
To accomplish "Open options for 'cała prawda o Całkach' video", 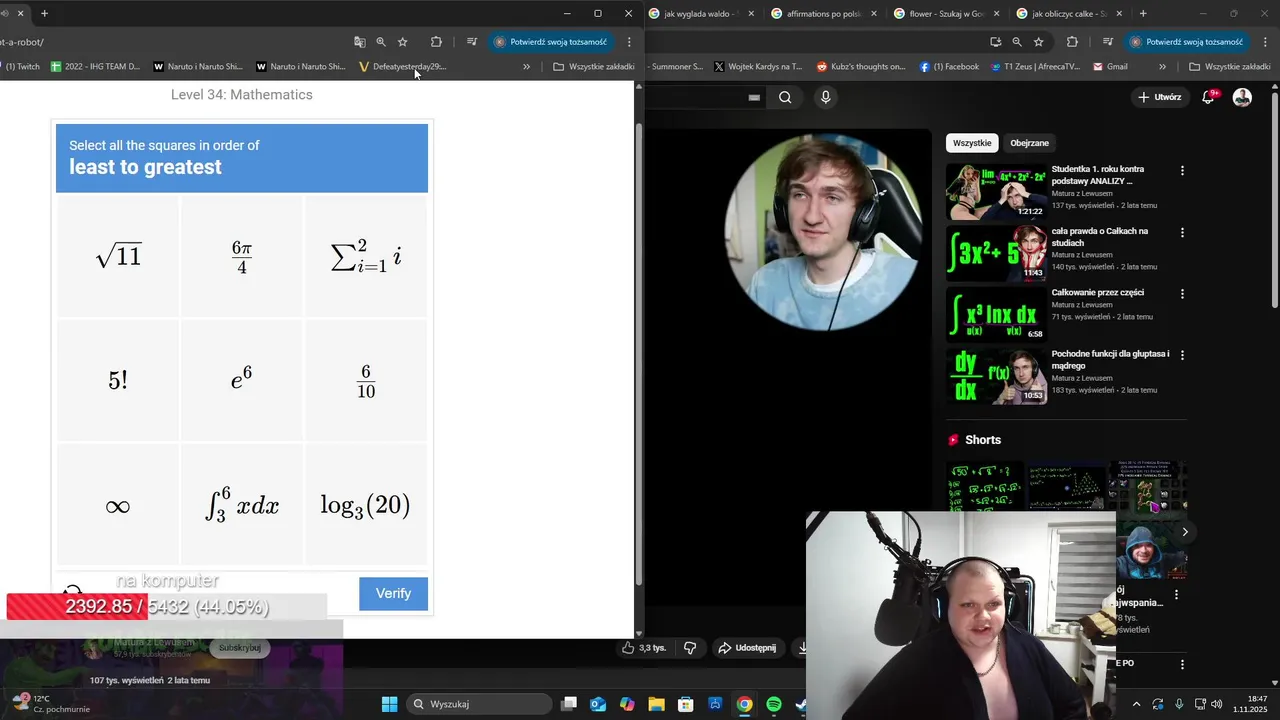I will pyautogui.click(x=1182, y=232).
